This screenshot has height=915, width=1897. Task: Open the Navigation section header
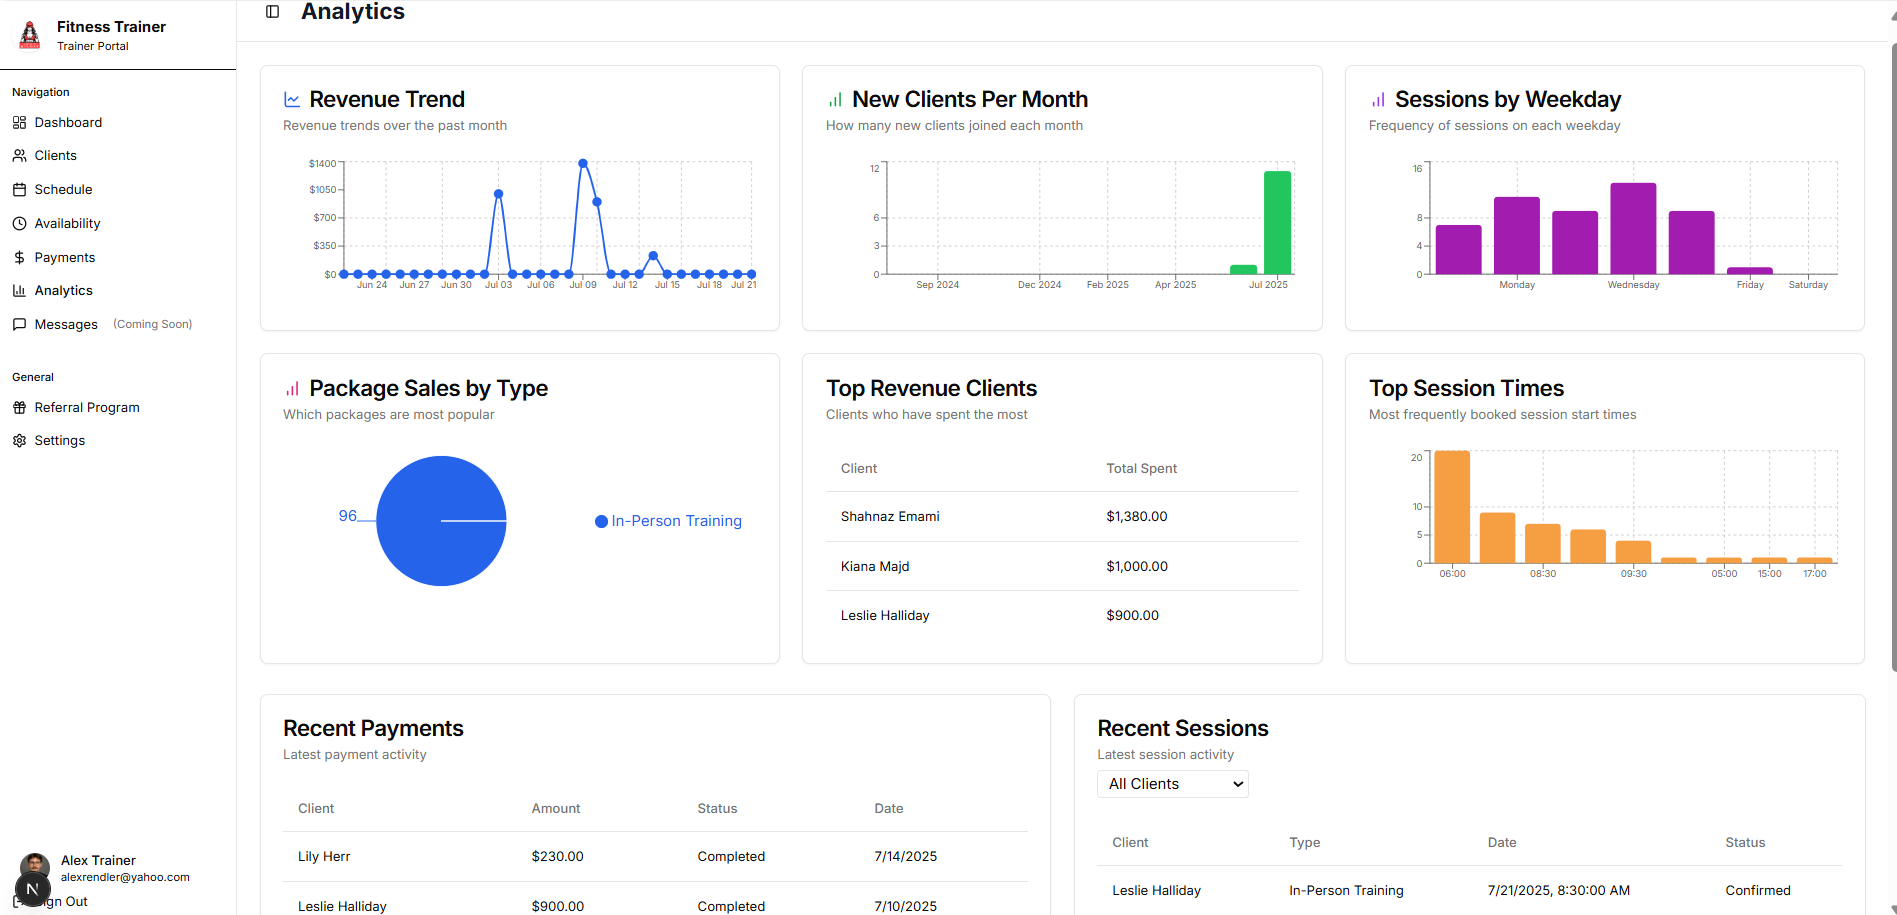click(x=40, y=91)
